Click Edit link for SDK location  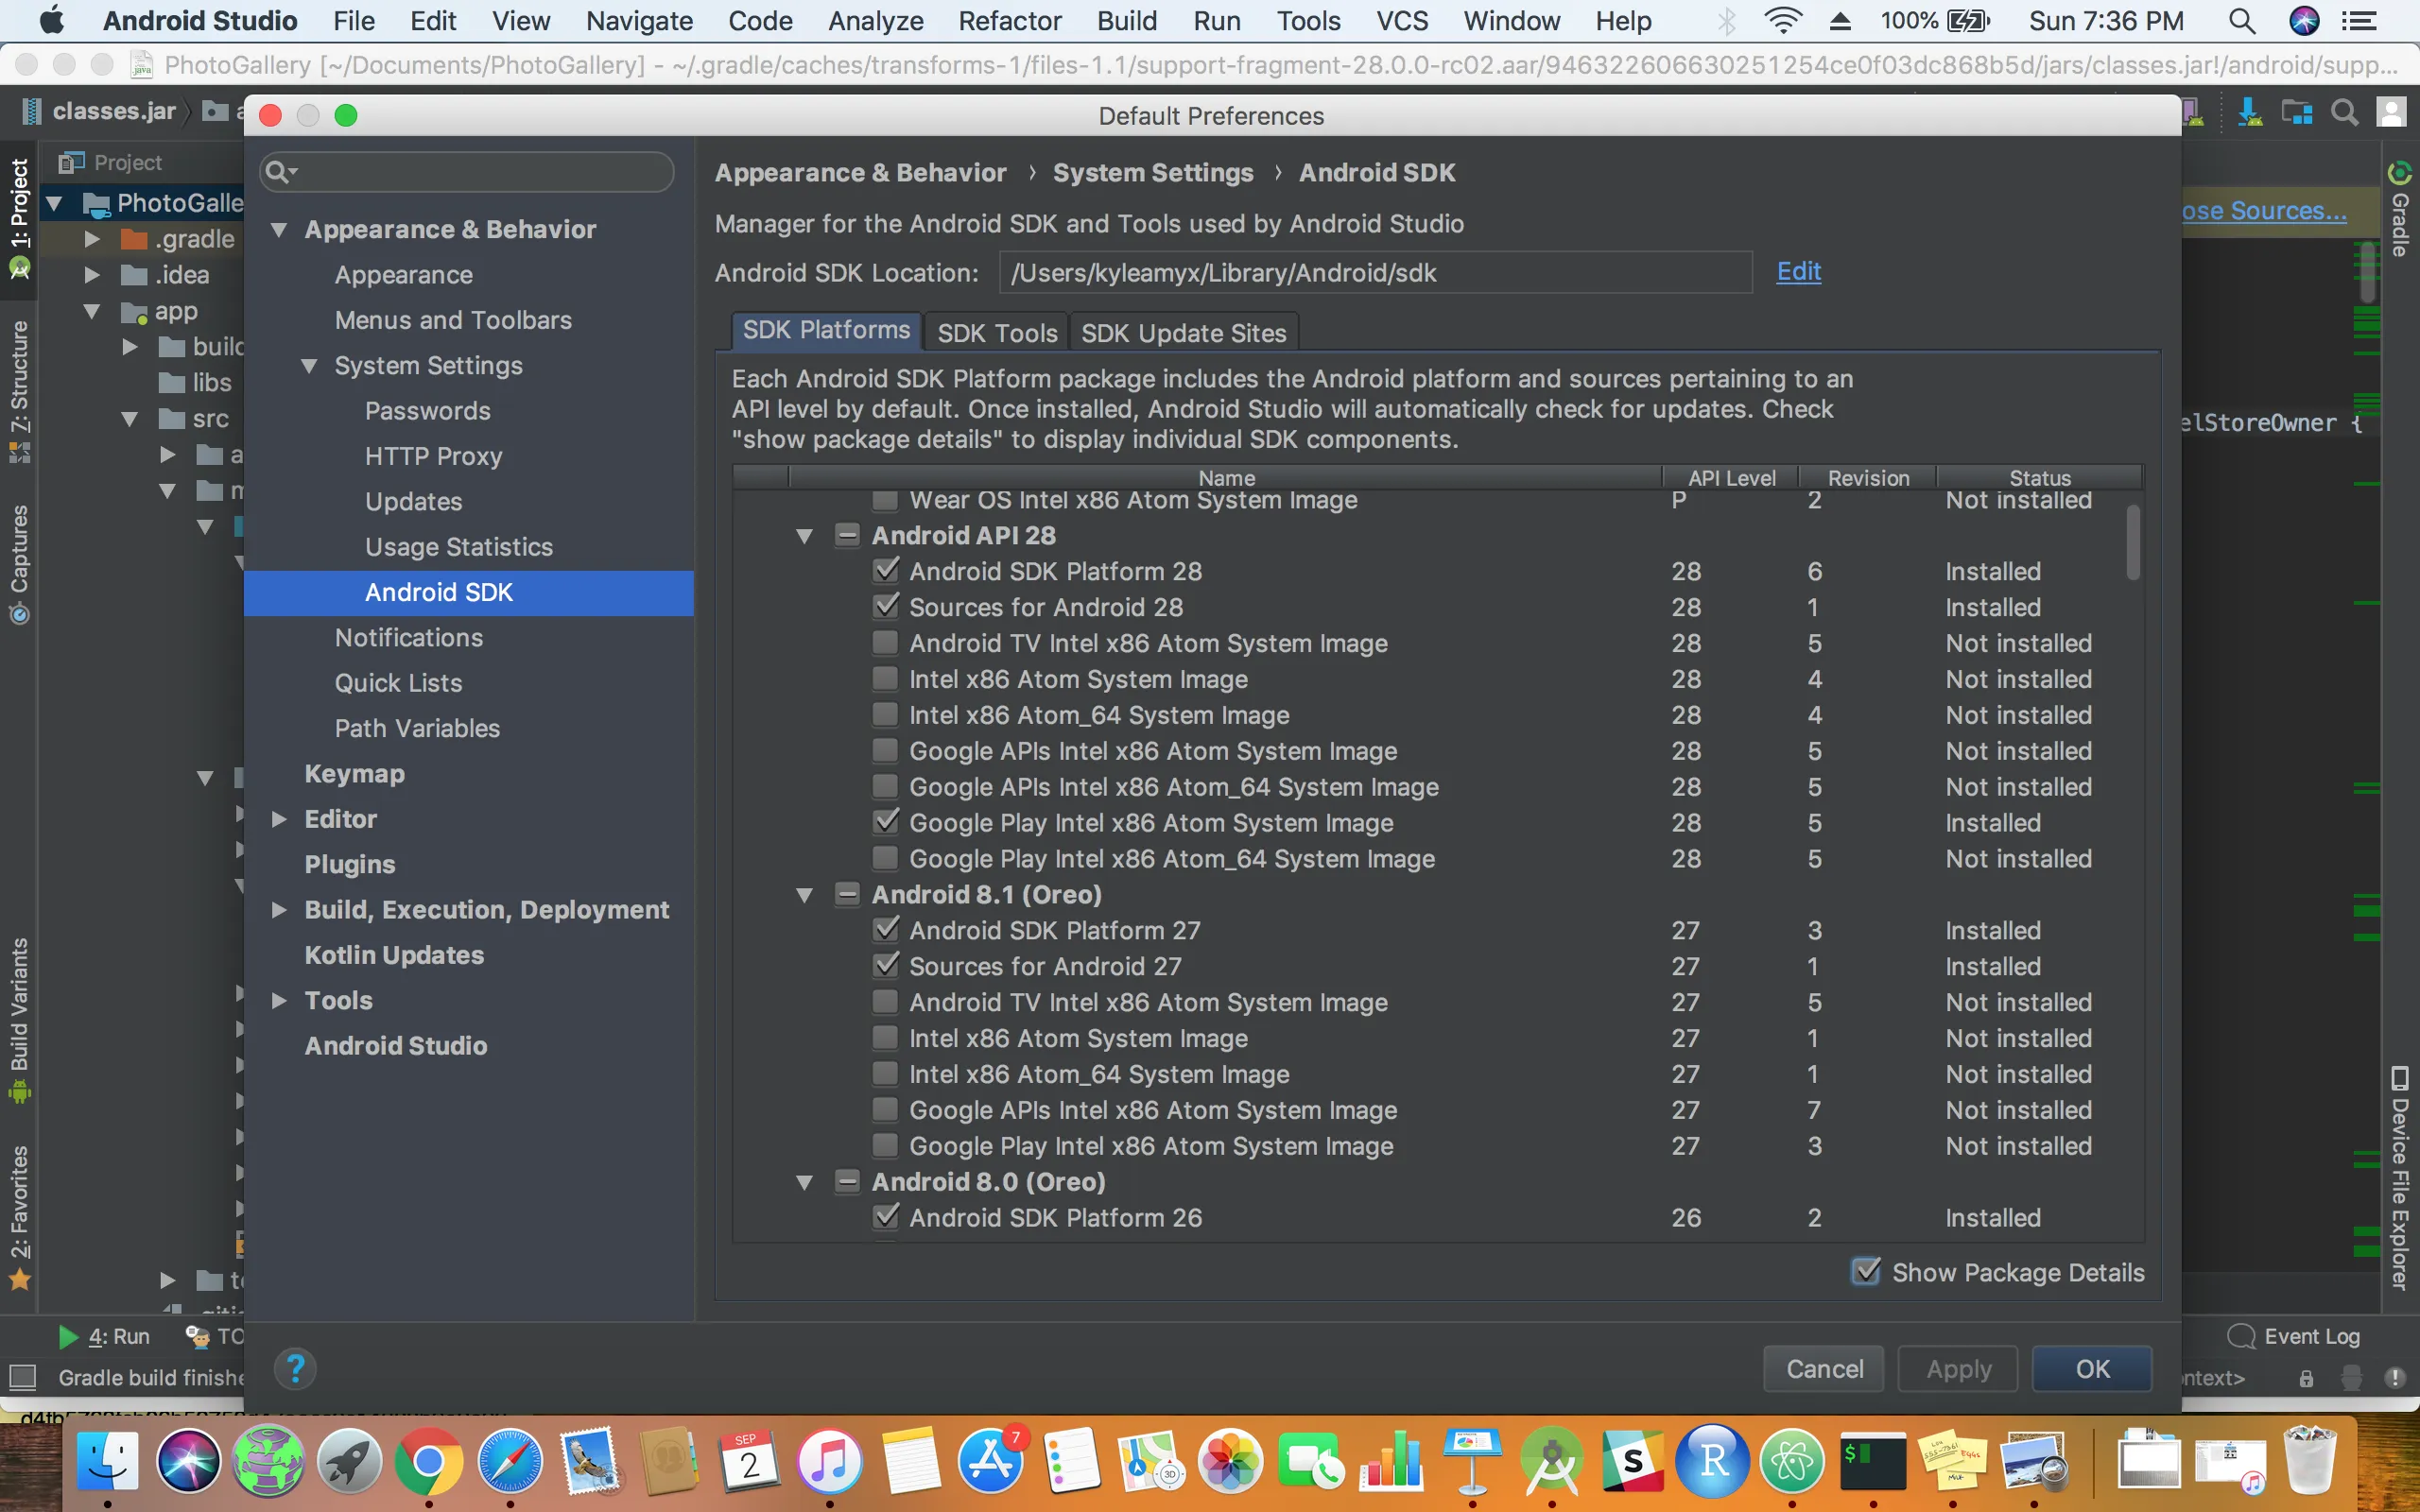[x=1798, y=272]
